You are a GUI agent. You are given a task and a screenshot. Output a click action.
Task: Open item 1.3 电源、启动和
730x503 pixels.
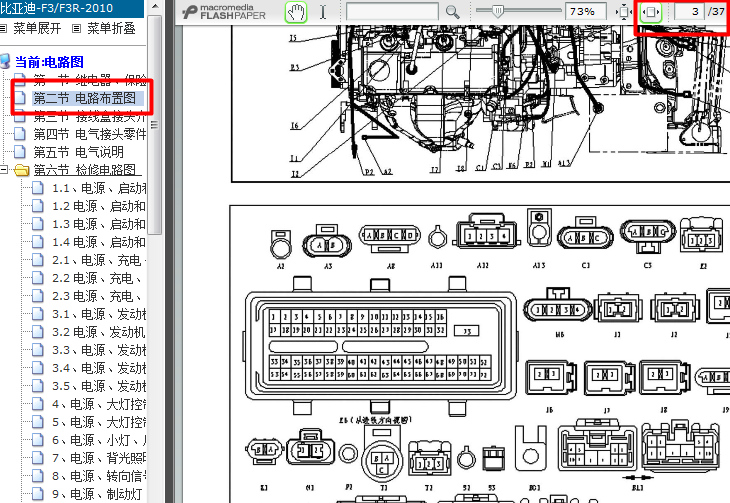[x=99, y=224]
